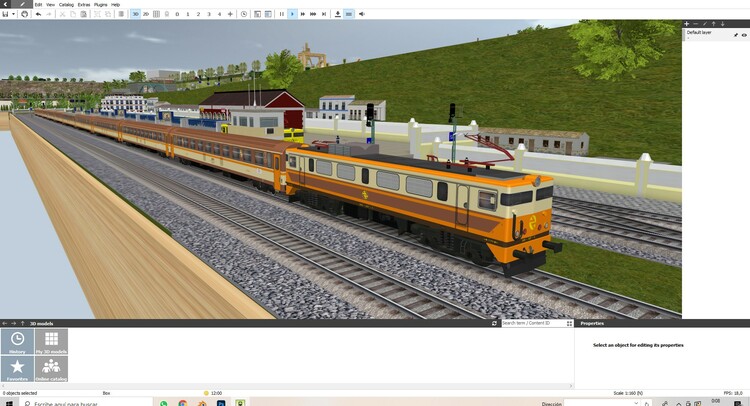
Task: Add a new layer with plus icon
Action: point(686,23)
